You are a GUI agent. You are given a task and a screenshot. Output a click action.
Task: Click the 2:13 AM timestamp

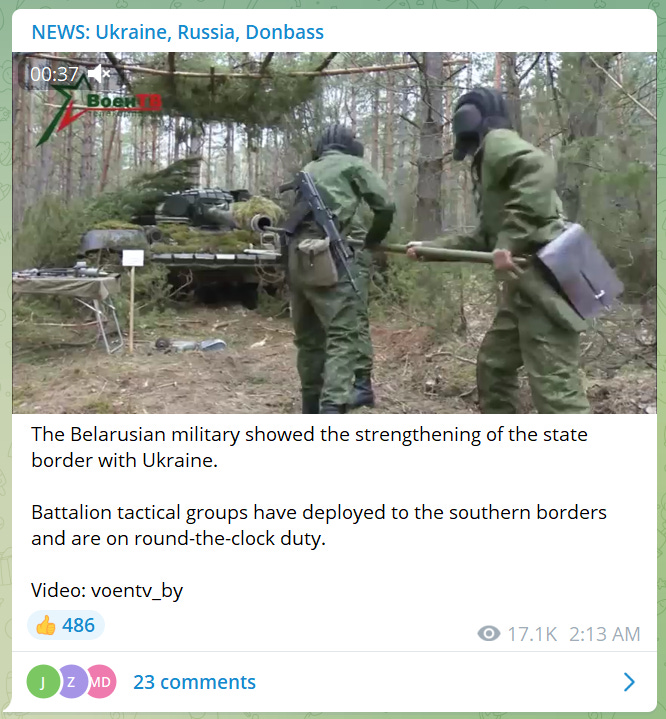click(605, 634)
